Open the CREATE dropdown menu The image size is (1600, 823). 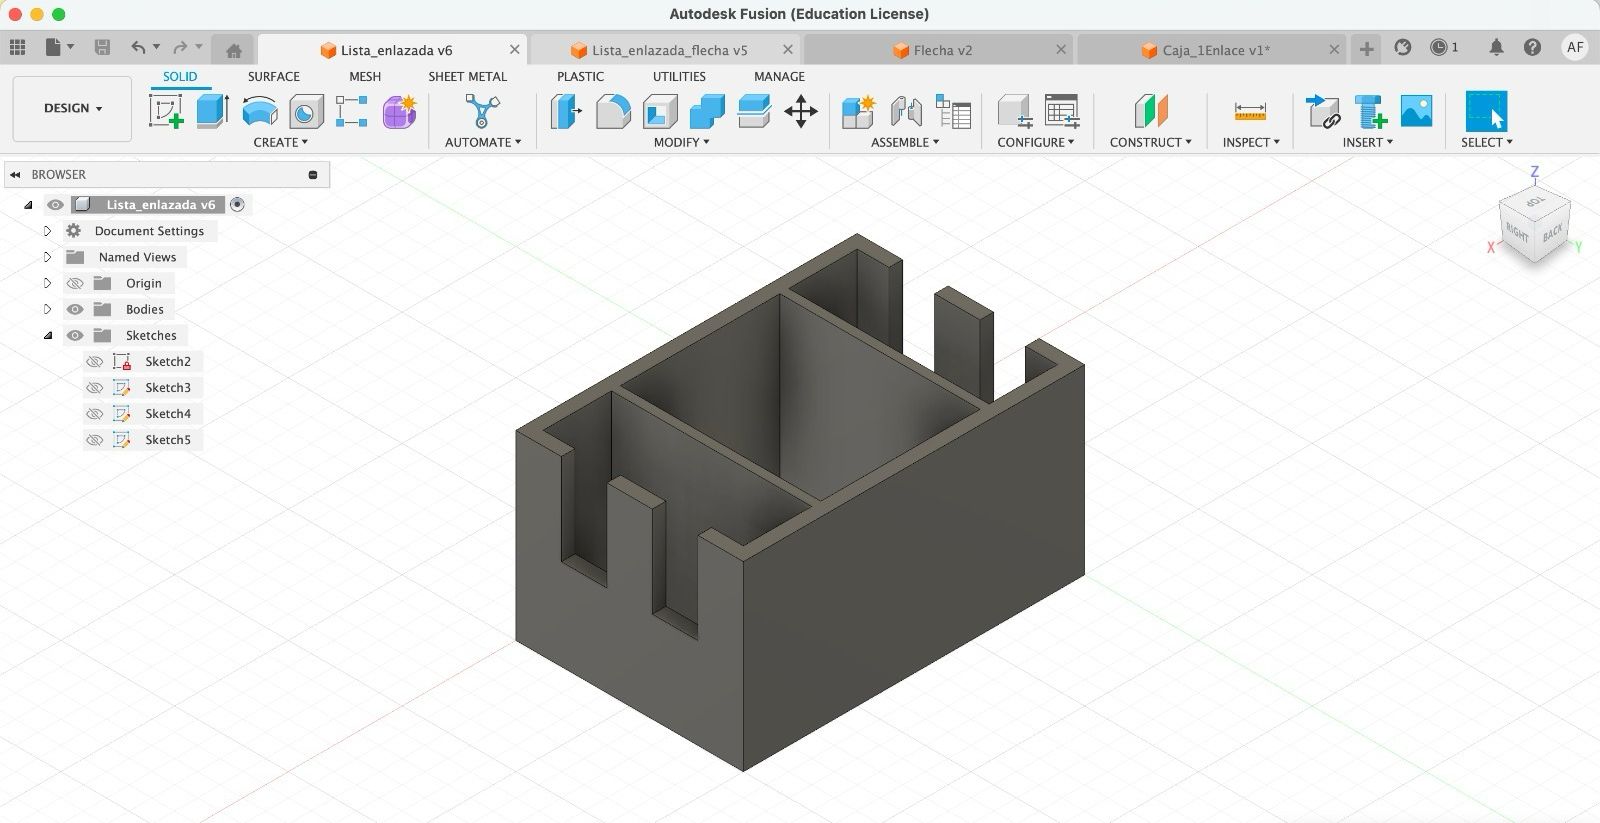click(280, 142)
